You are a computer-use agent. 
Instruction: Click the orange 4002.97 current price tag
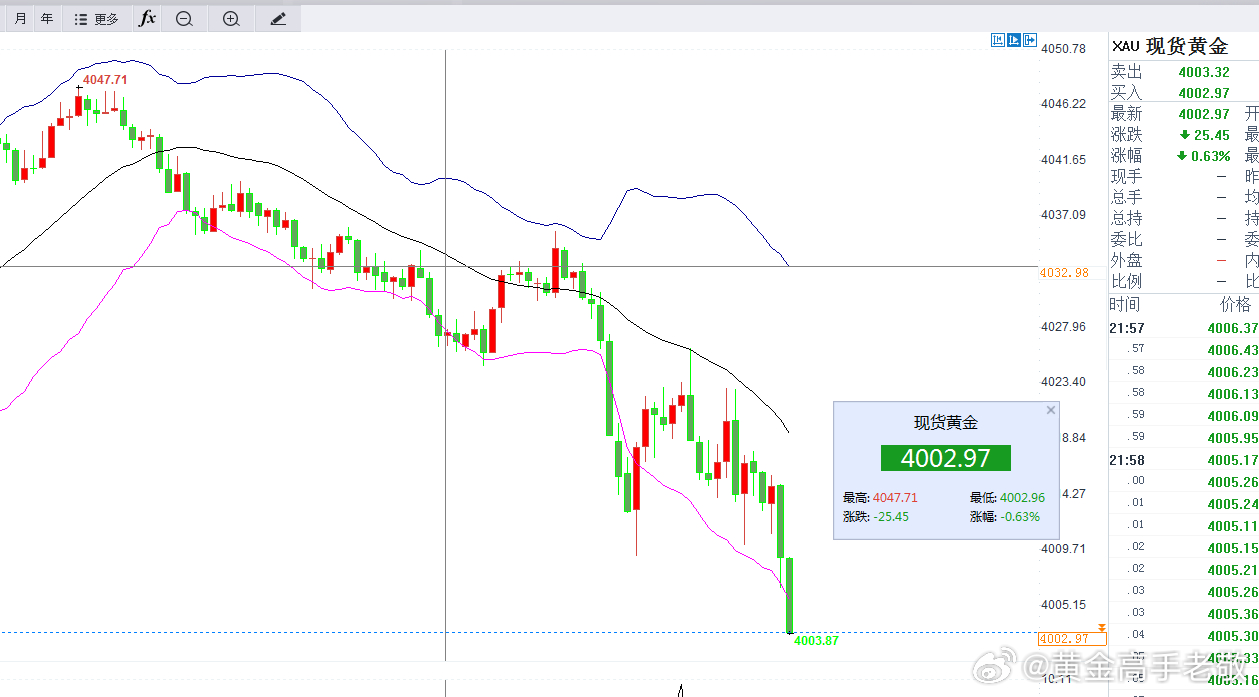pyautogui.click(x=1073, y=638)
